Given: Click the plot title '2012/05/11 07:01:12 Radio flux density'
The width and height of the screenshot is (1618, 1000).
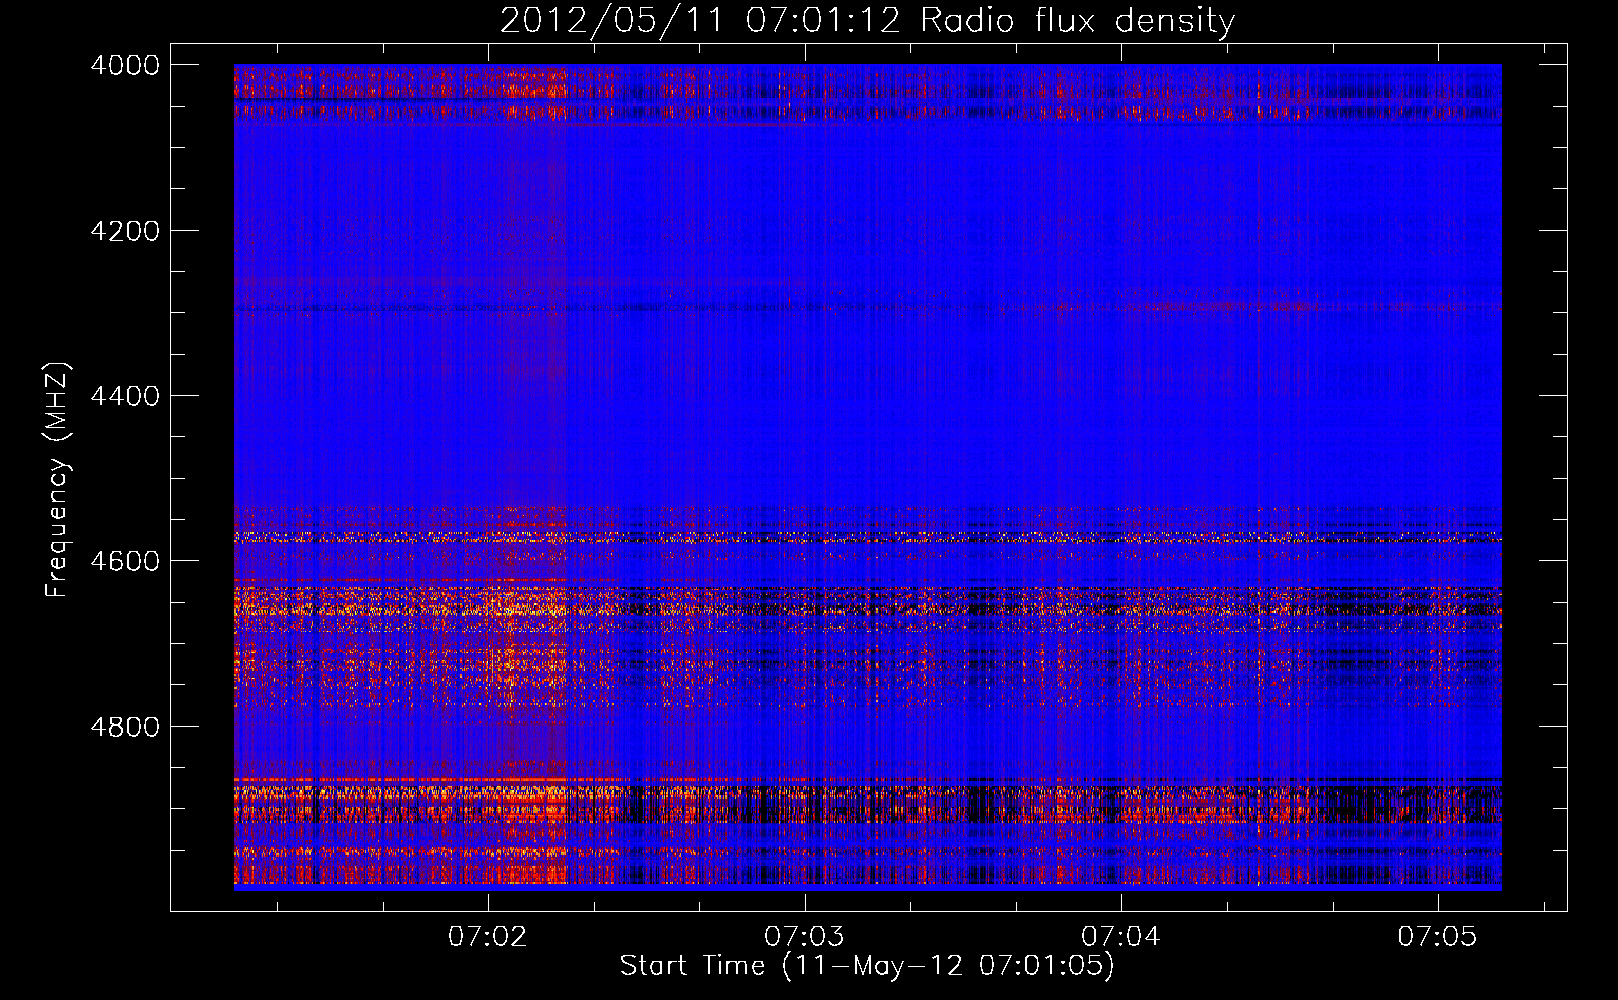Looking at the screenshot, I should click(868, 21).
